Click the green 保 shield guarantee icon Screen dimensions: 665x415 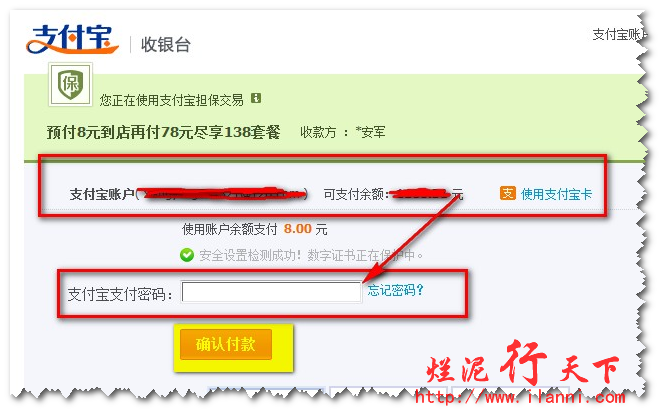tap(70, 84)
